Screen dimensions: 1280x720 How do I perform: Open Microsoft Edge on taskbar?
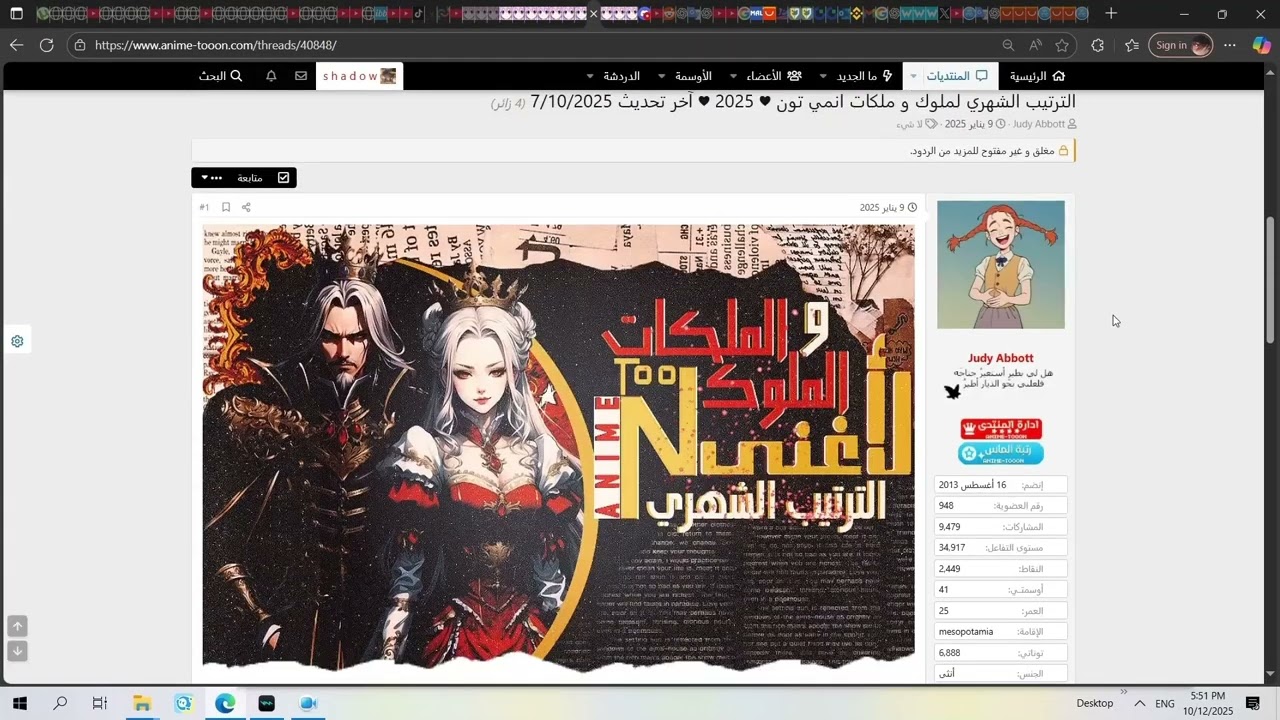click(x=225, y=703)
